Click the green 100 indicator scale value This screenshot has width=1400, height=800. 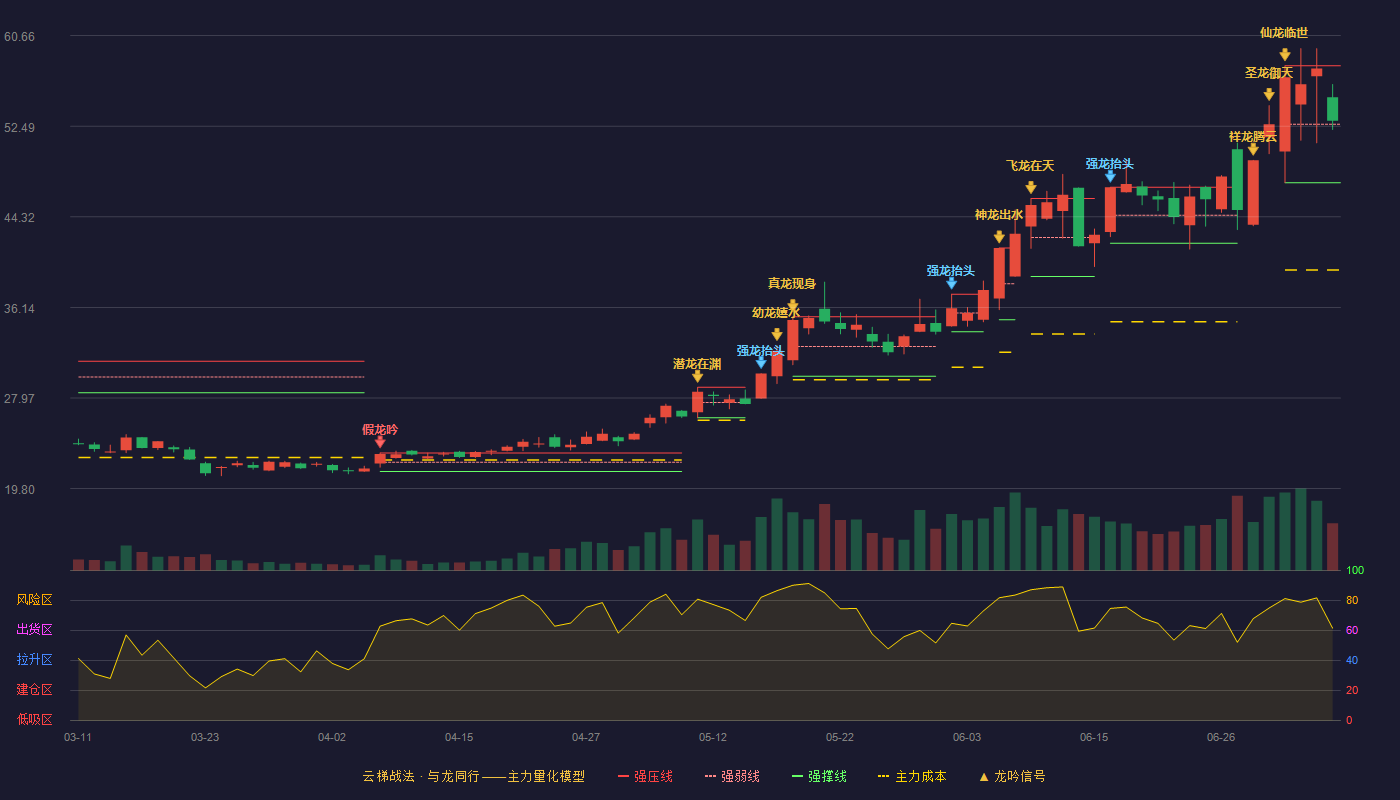pos(1355,571)
